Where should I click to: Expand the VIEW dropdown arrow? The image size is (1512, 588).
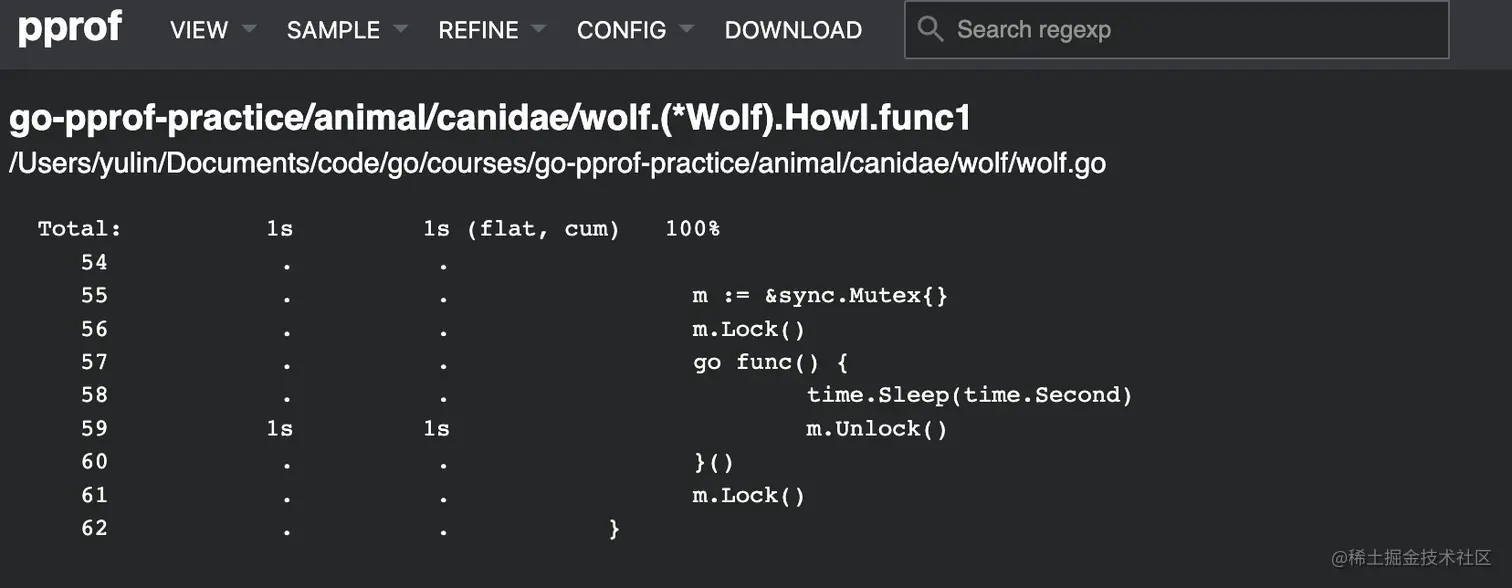[249, 30]
